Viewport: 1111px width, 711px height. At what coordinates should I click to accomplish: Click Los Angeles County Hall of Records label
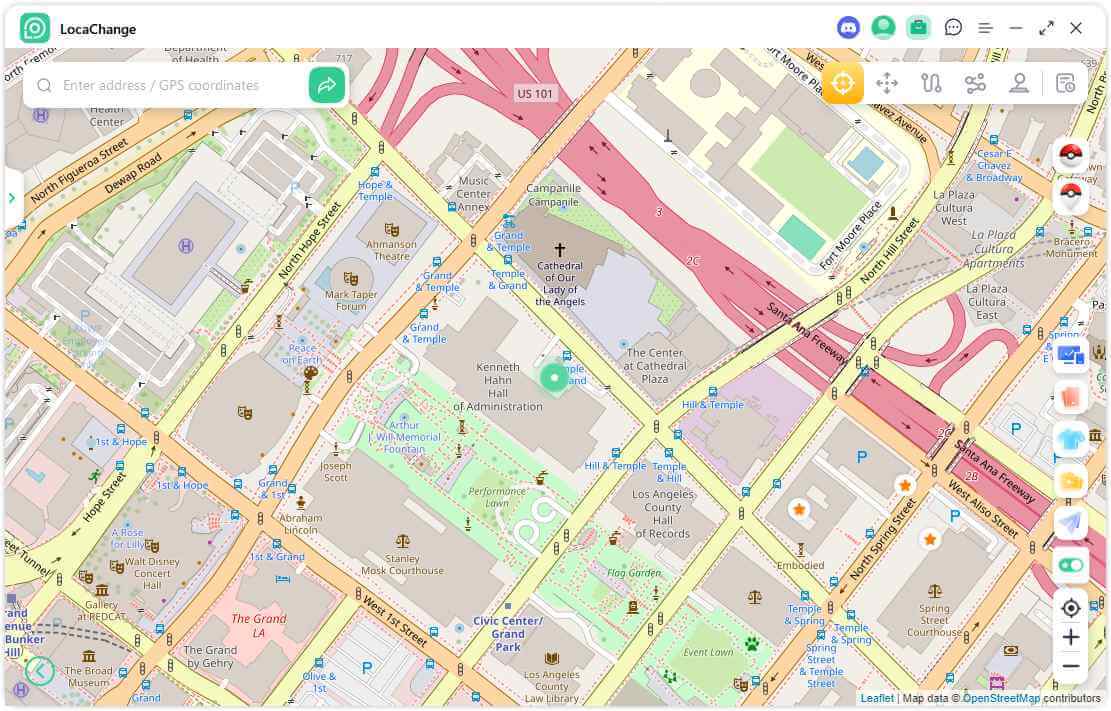(662, 514)
